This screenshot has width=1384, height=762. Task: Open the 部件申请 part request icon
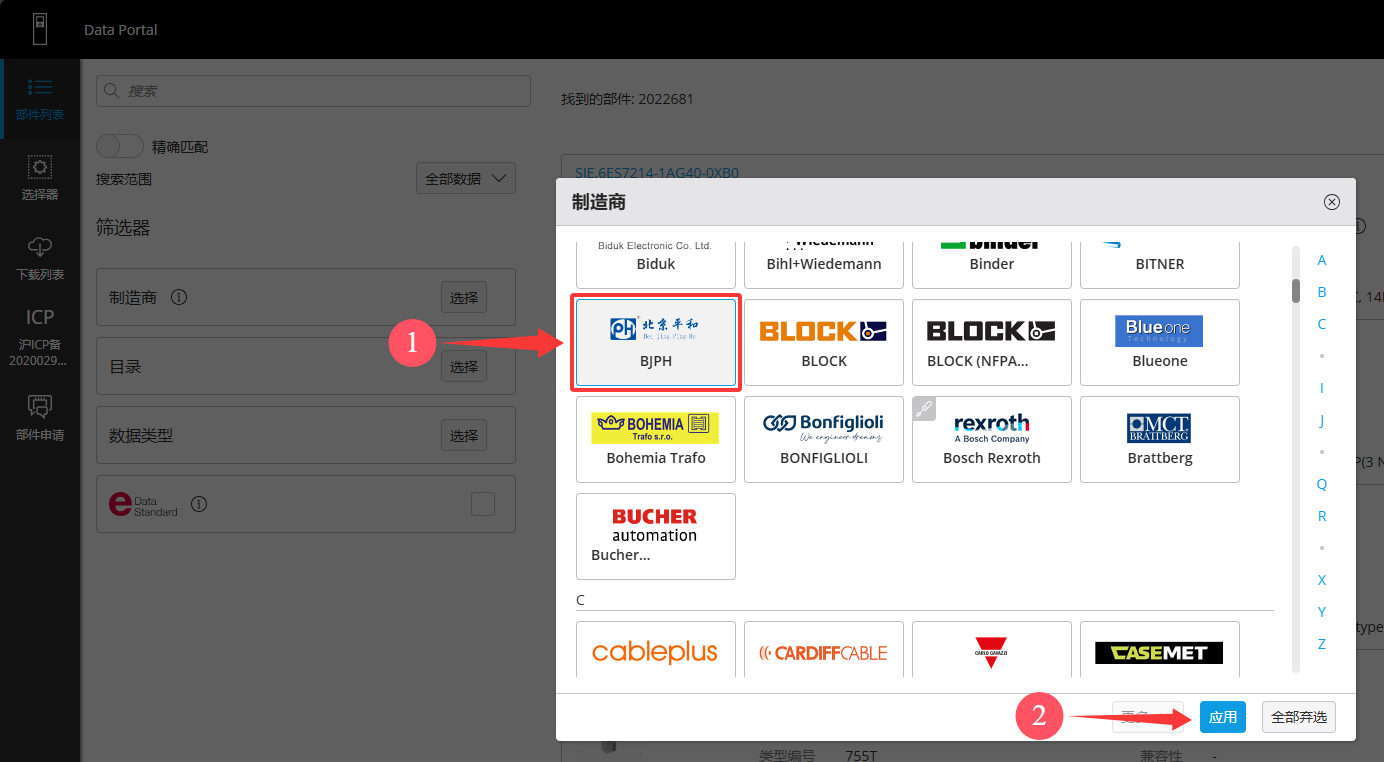(x=40, y=417)
